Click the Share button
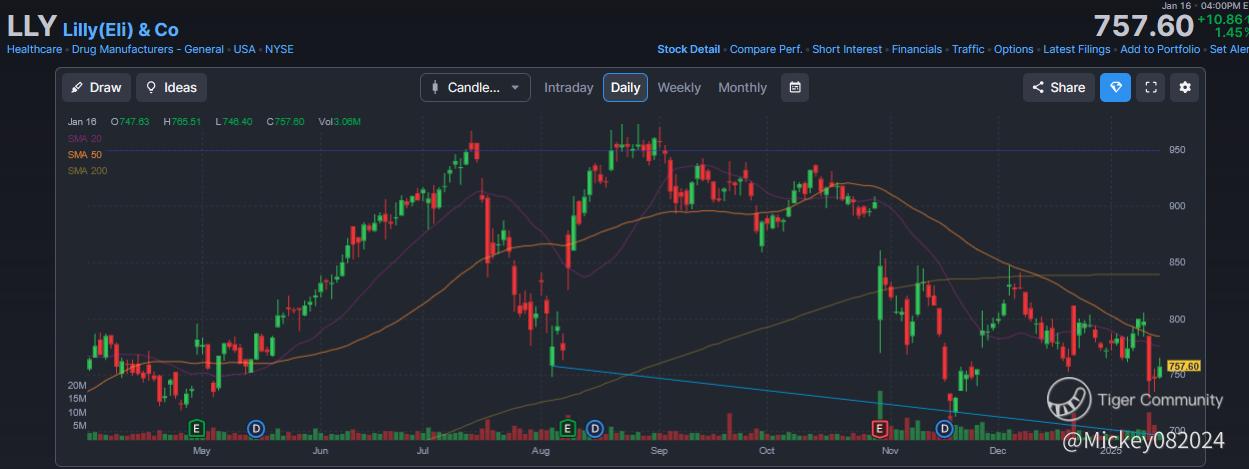 (x=1058, y=87)
